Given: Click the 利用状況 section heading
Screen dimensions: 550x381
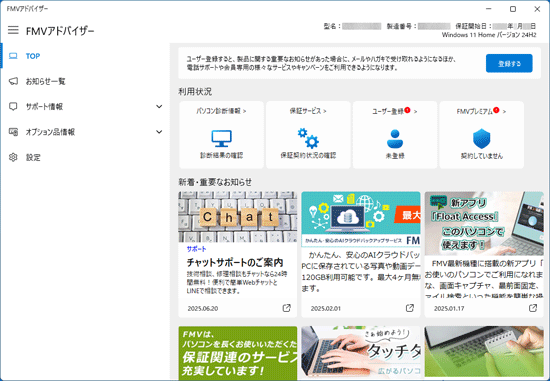Looking at the screenshot, I should pos(195,92).
